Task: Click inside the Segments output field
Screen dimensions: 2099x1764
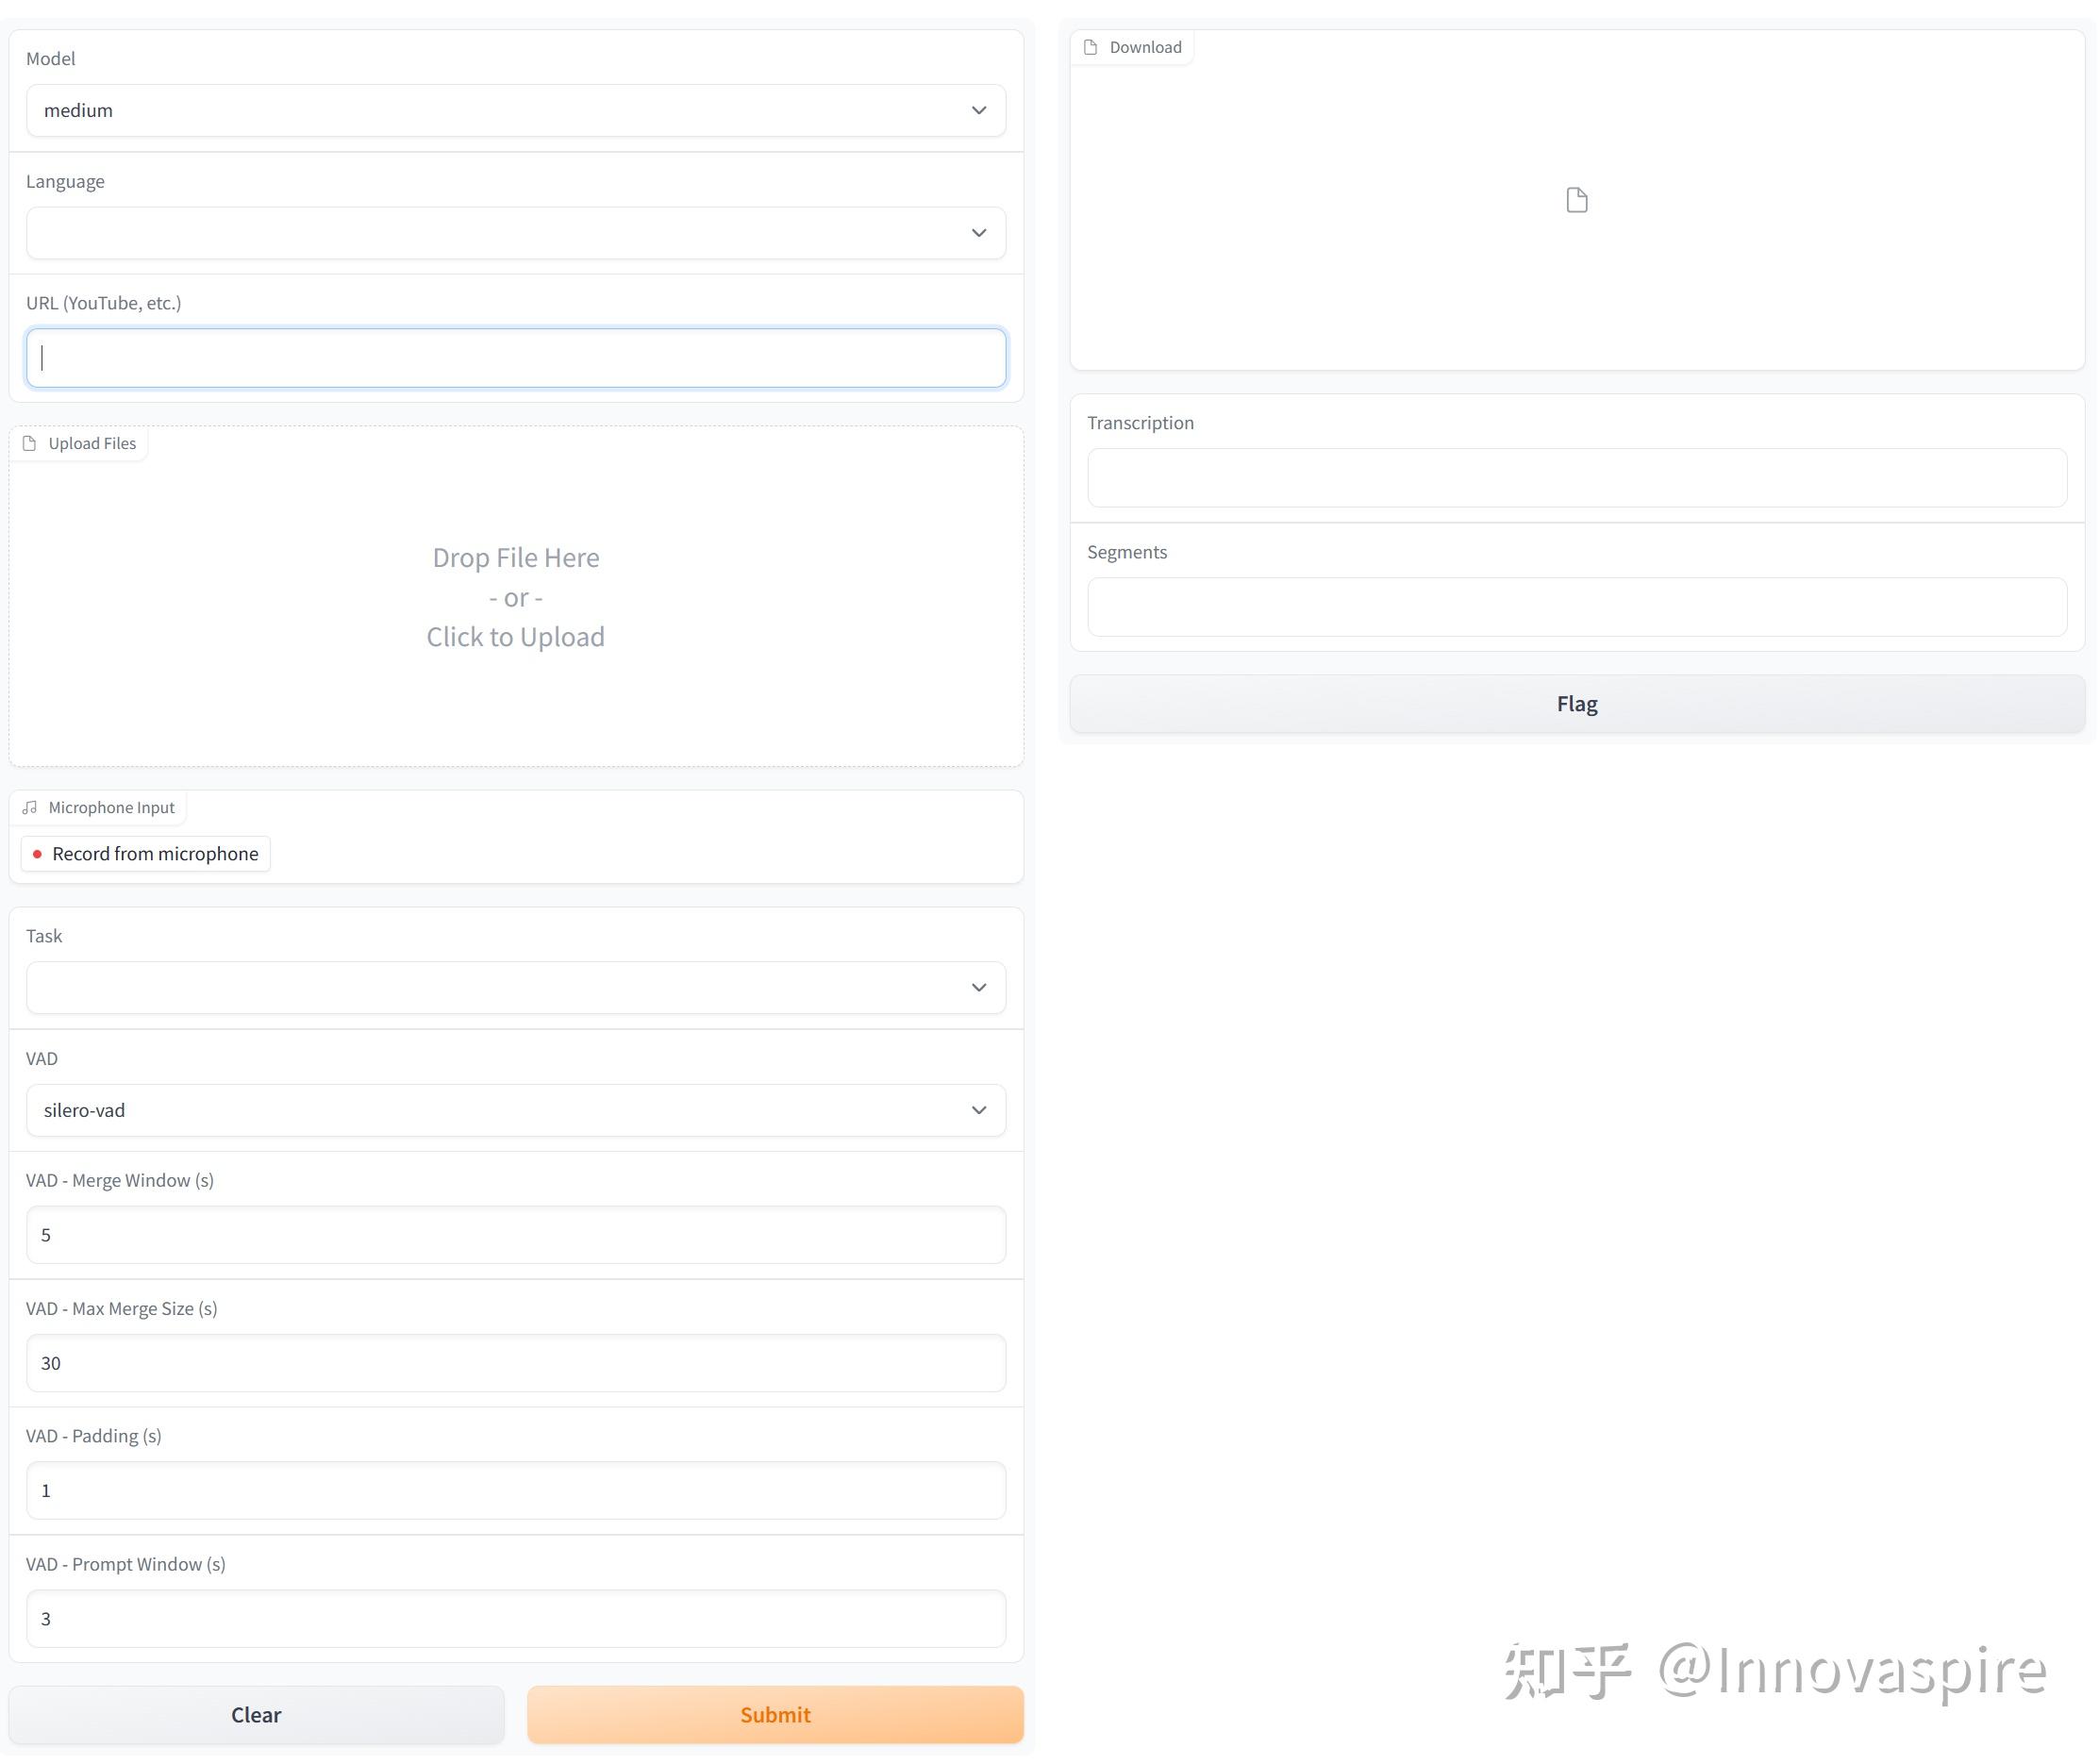Action: coord(1576,606)
